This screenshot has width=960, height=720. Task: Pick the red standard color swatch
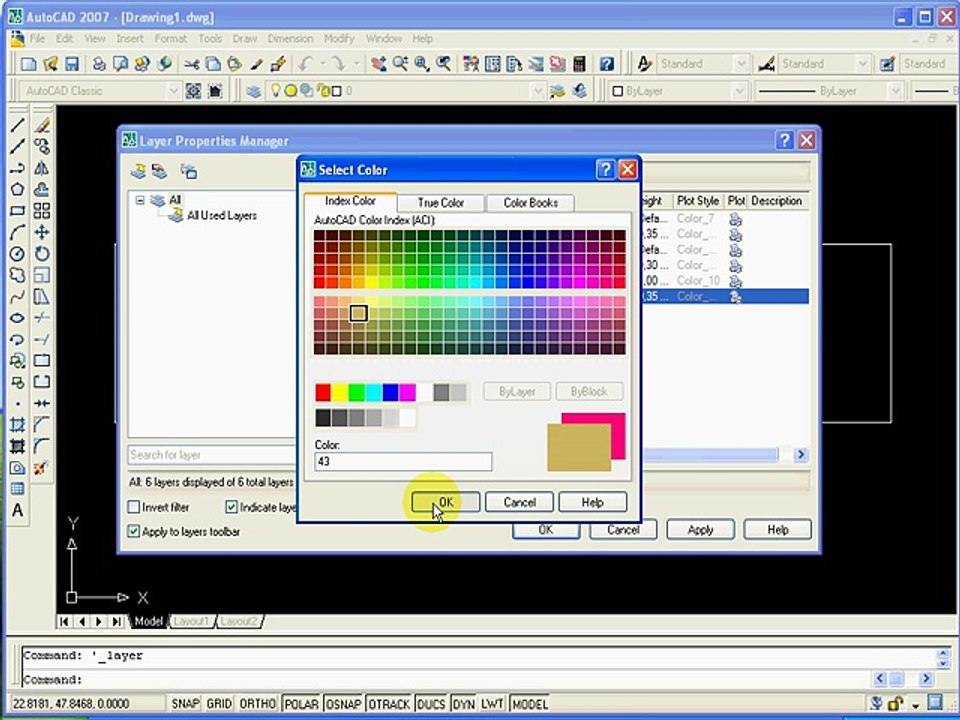pyautogui.click(x=323, y=392)
